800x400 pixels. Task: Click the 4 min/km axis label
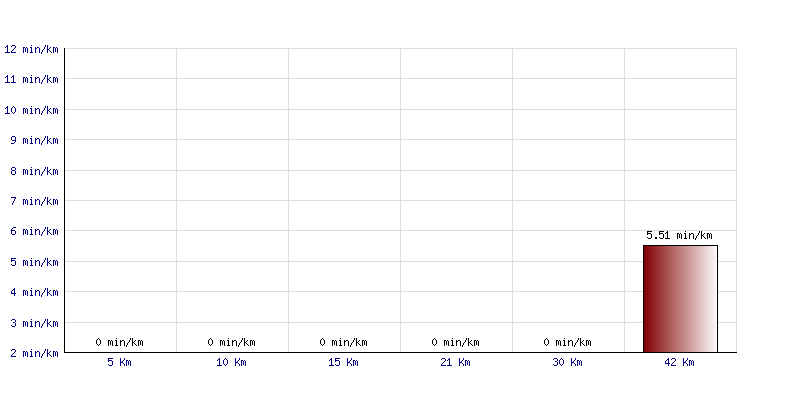tap(34, 292)
